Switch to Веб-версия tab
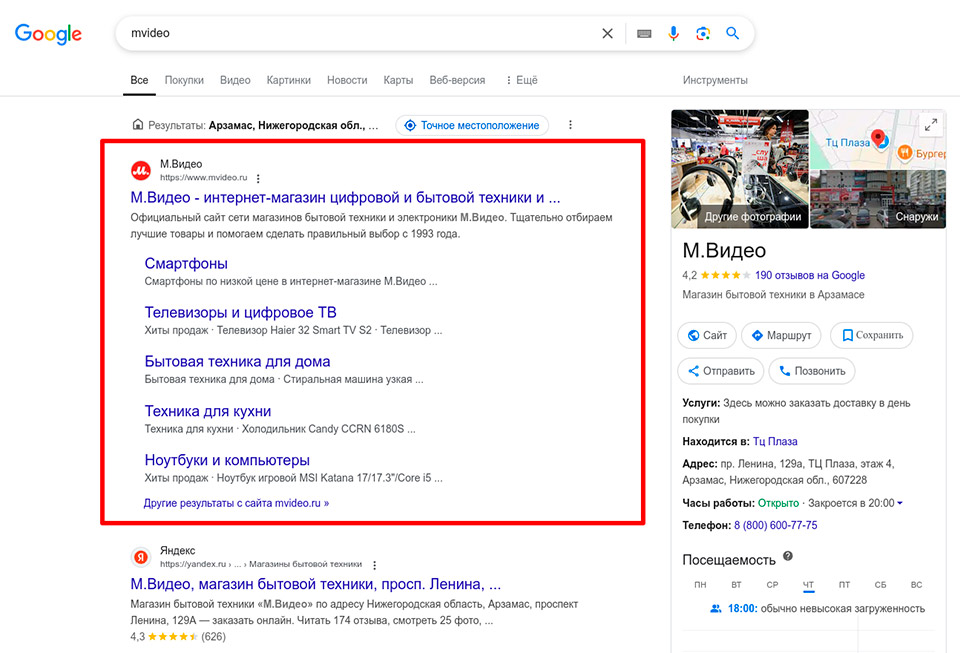 457,80
